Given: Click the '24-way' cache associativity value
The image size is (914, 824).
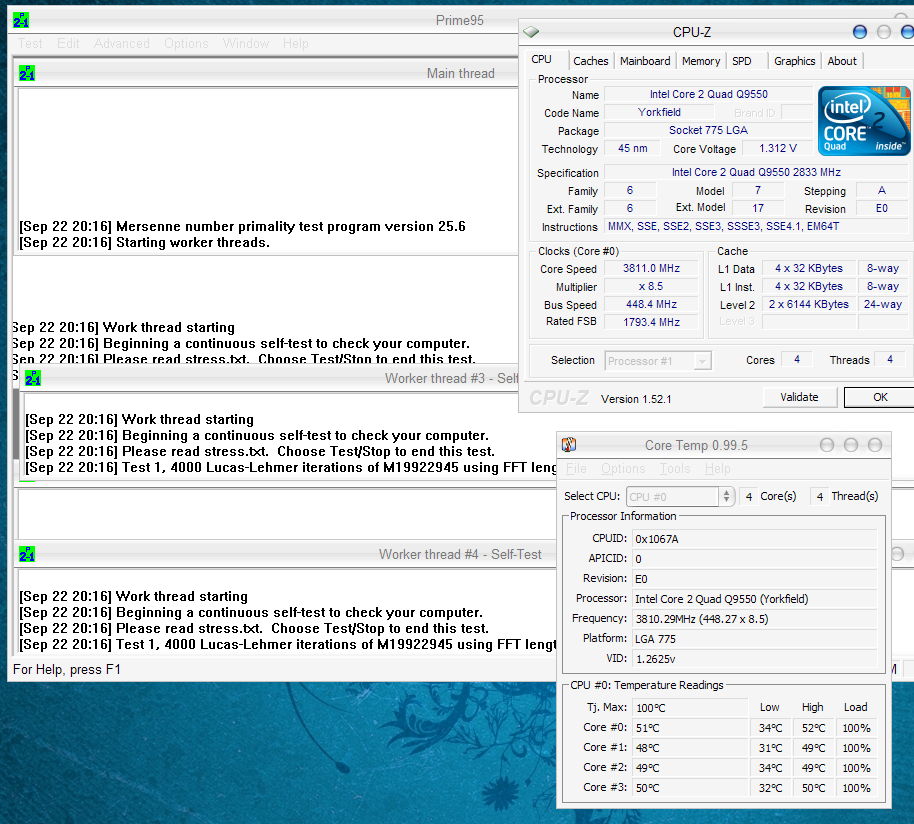Looking at the screenshot, I should (x=883, y=305).
